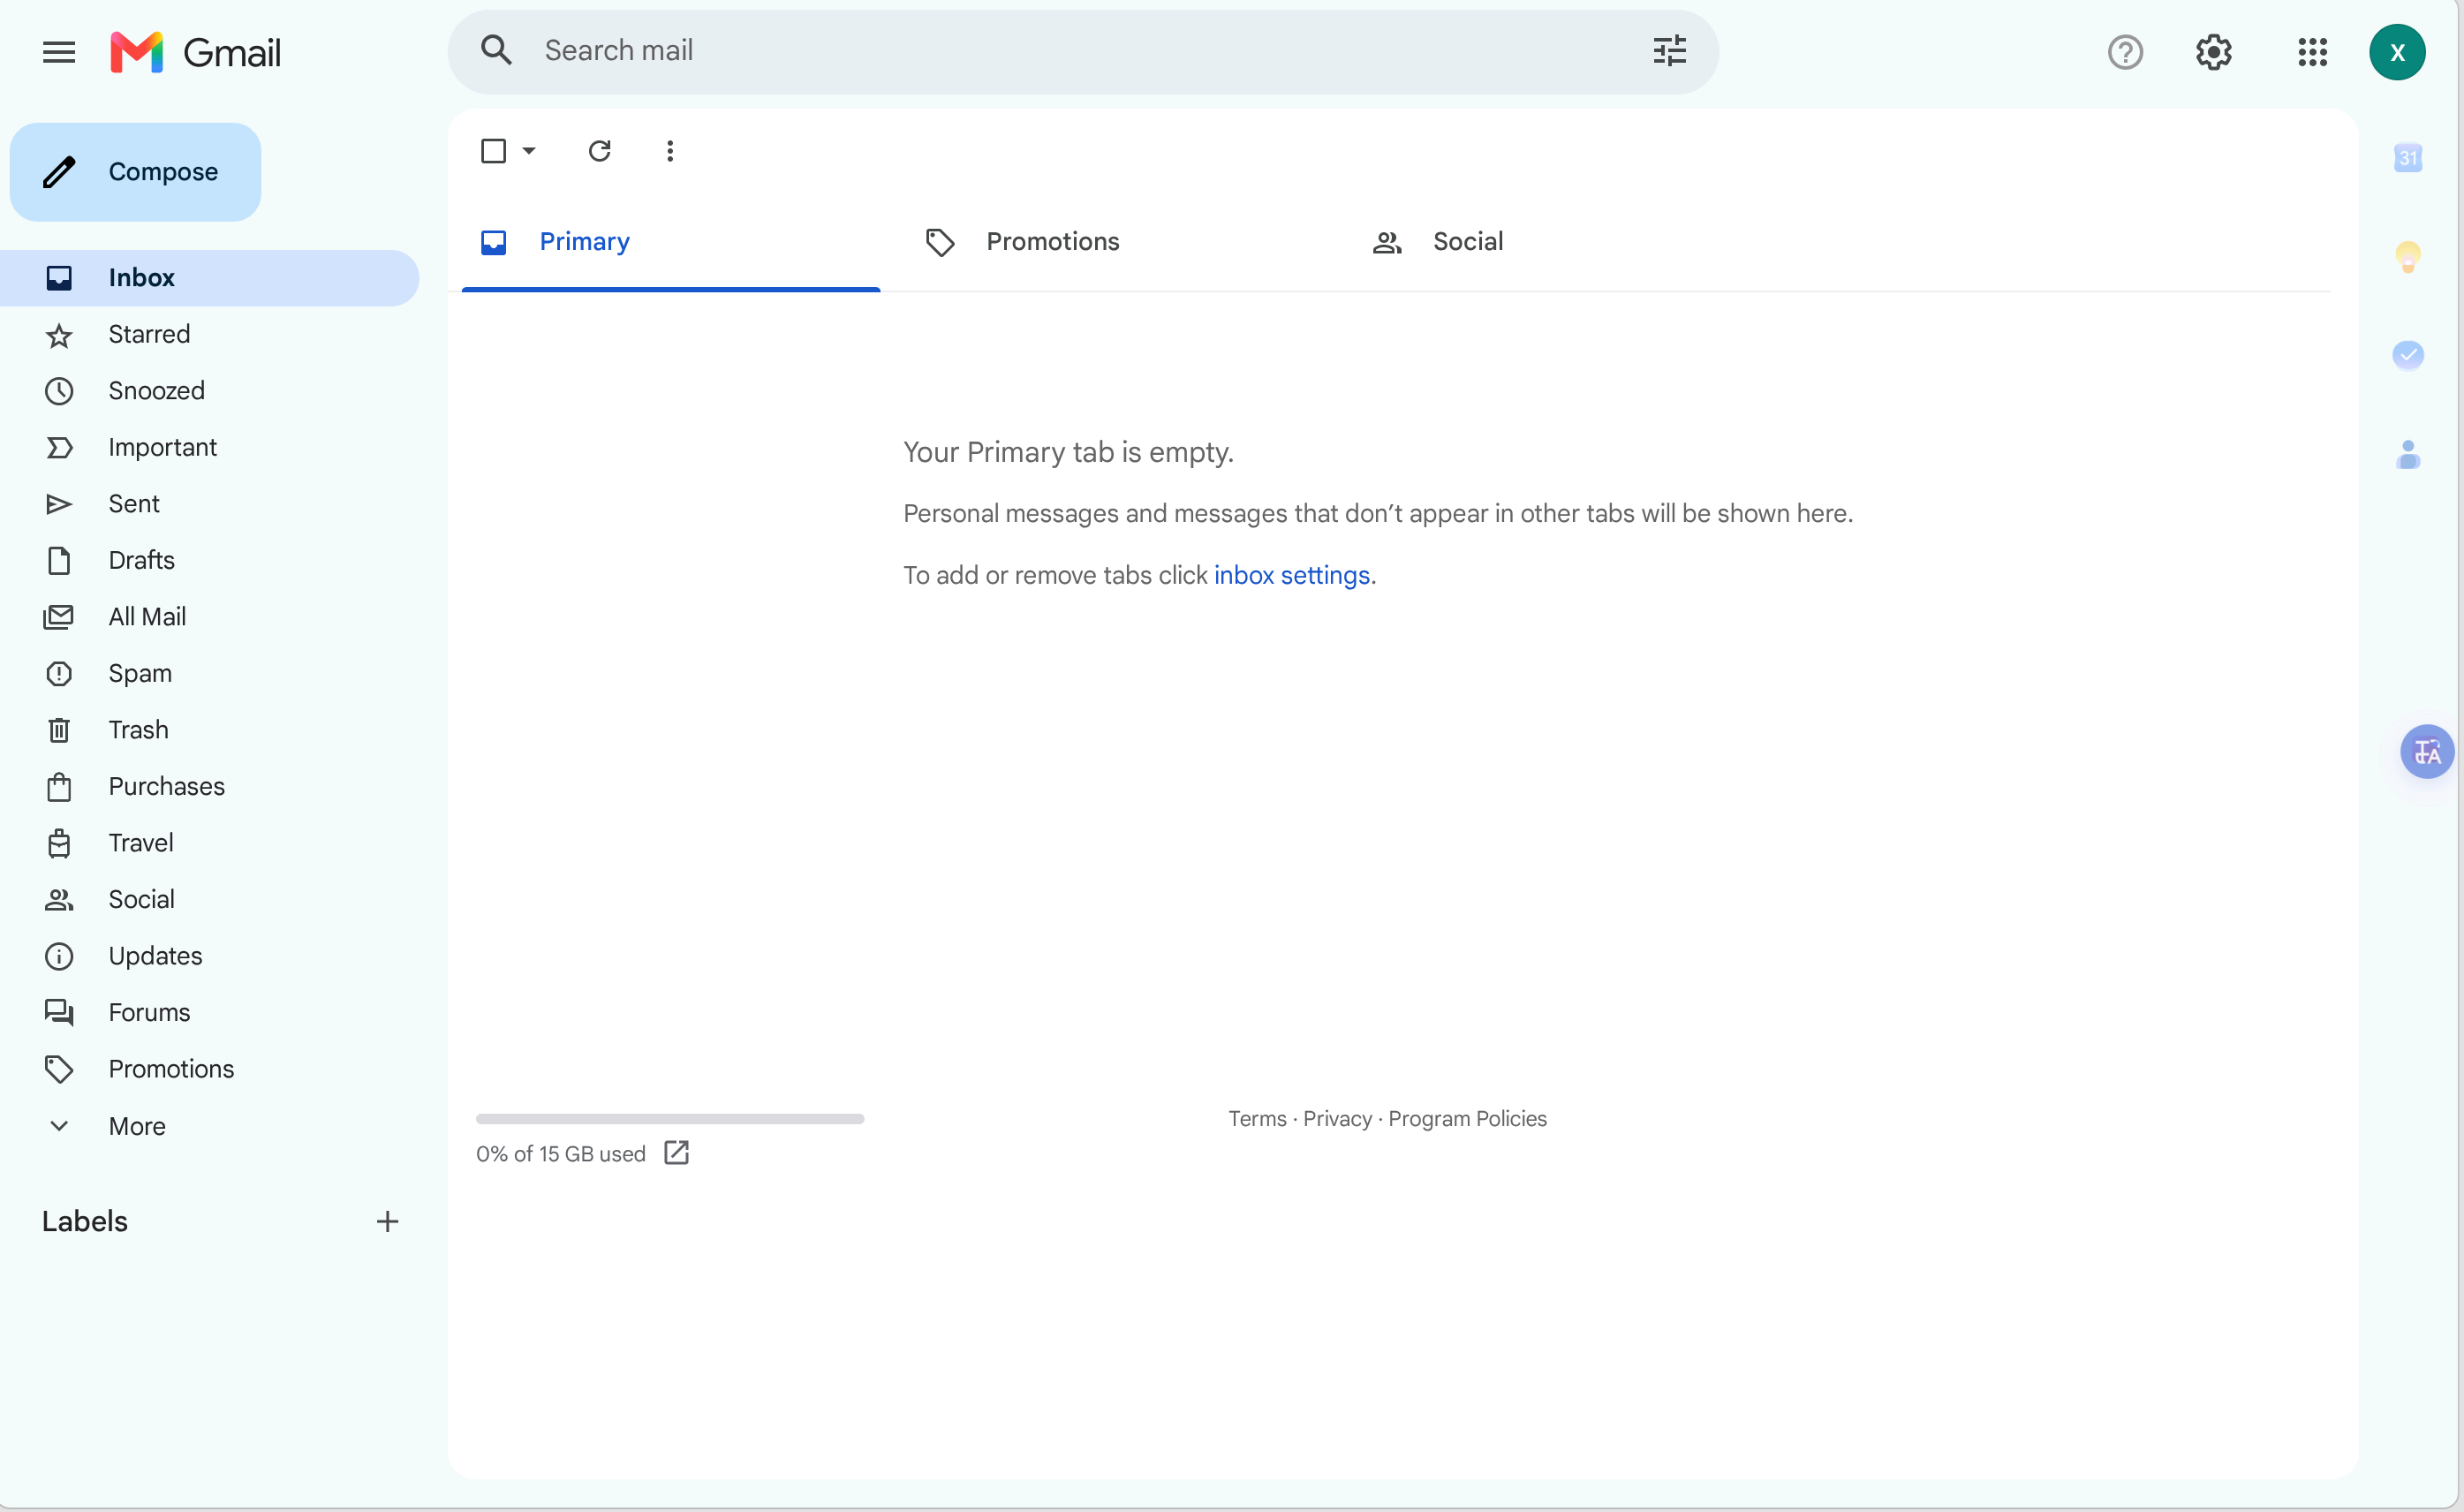Open Promotions category in sidebar
2464x1512 pixels.
210,1069
